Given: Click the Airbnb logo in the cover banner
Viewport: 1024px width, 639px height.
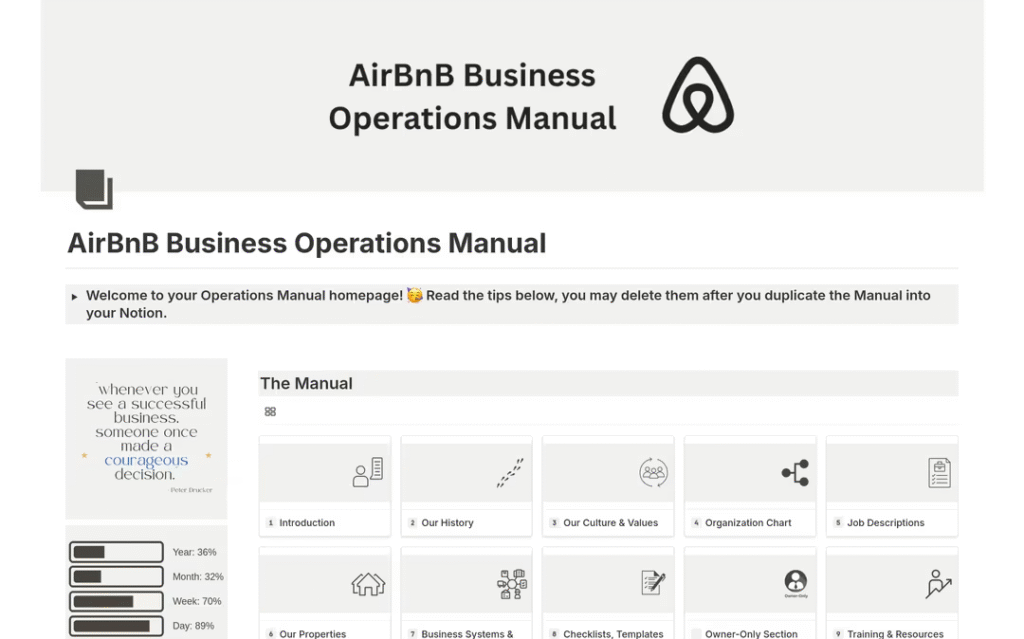Looking at the screenshot, I should point(697,95).
